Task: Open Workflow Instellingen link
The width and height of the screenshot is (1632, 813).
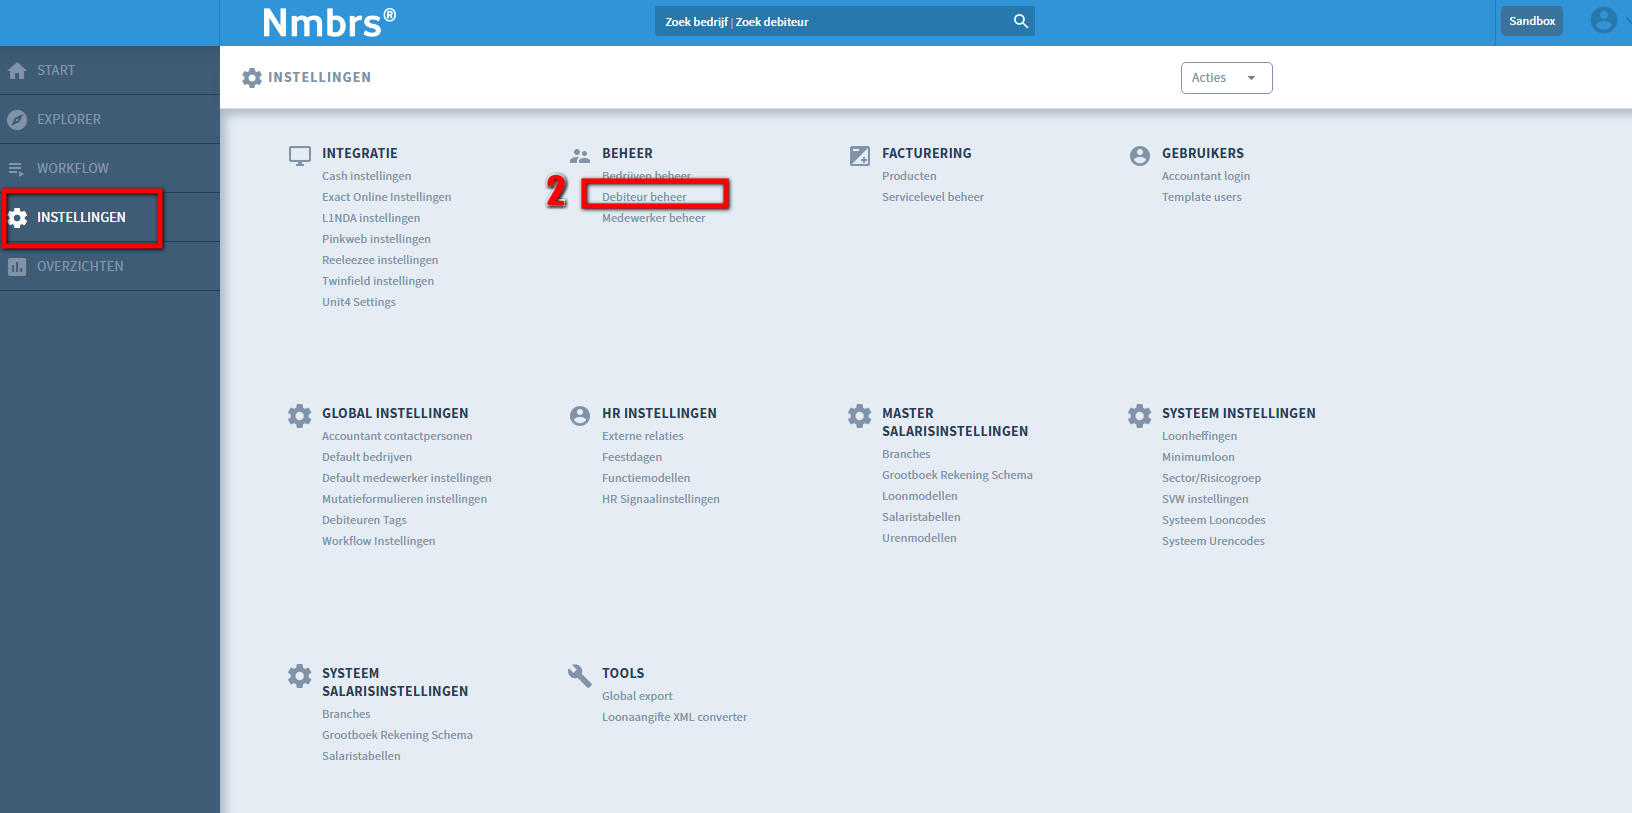Action: click(378, 541)
